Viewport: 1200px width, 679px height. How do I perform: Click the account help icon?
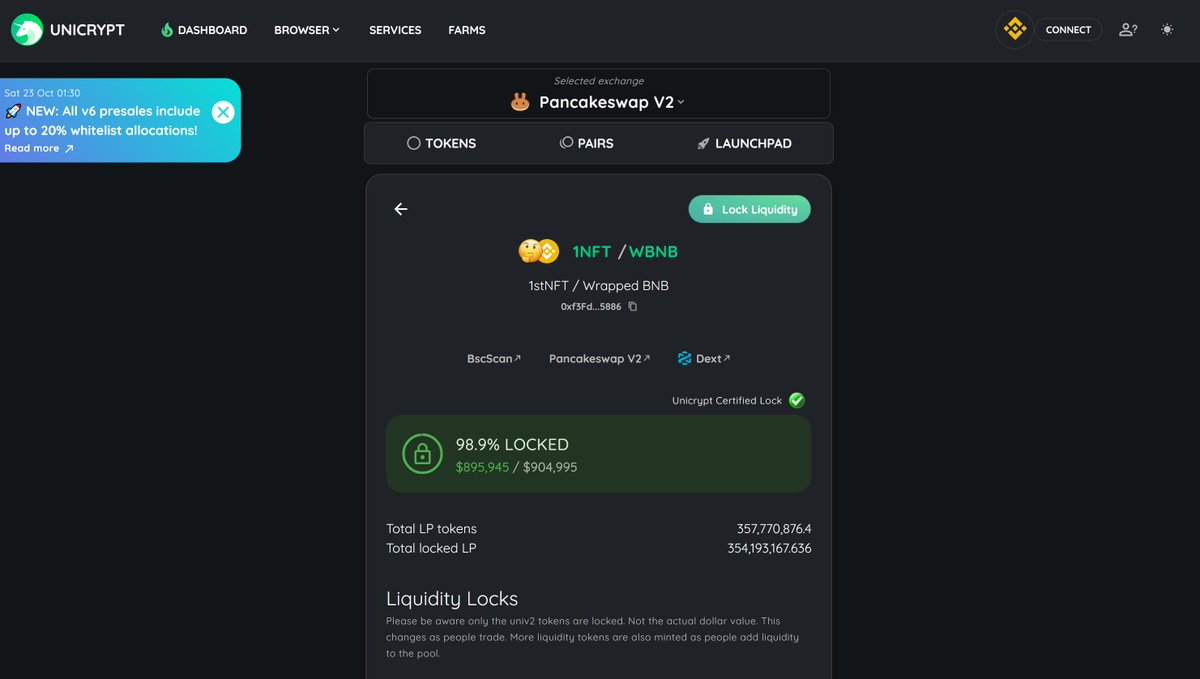coord(1128,29)
